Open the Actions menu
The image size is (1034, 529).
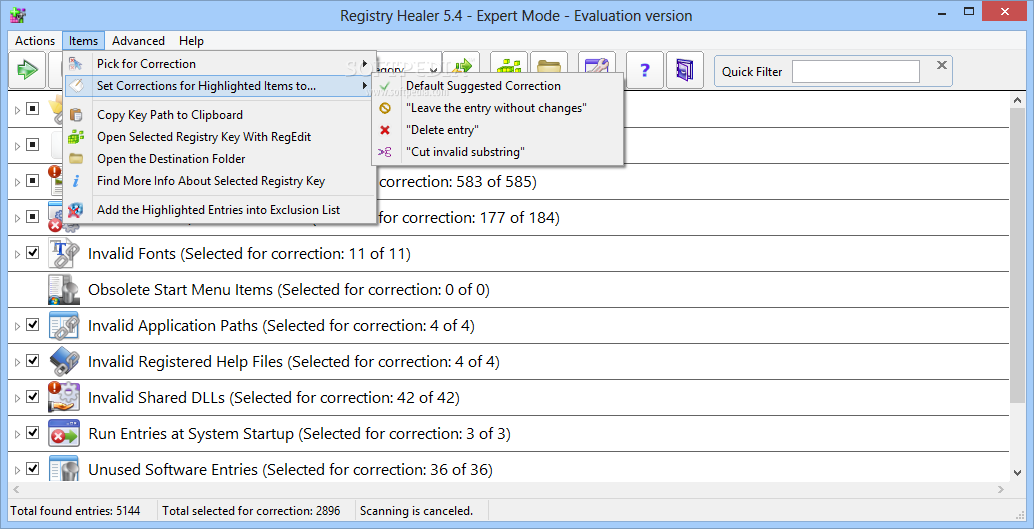[x=35, y=41]
